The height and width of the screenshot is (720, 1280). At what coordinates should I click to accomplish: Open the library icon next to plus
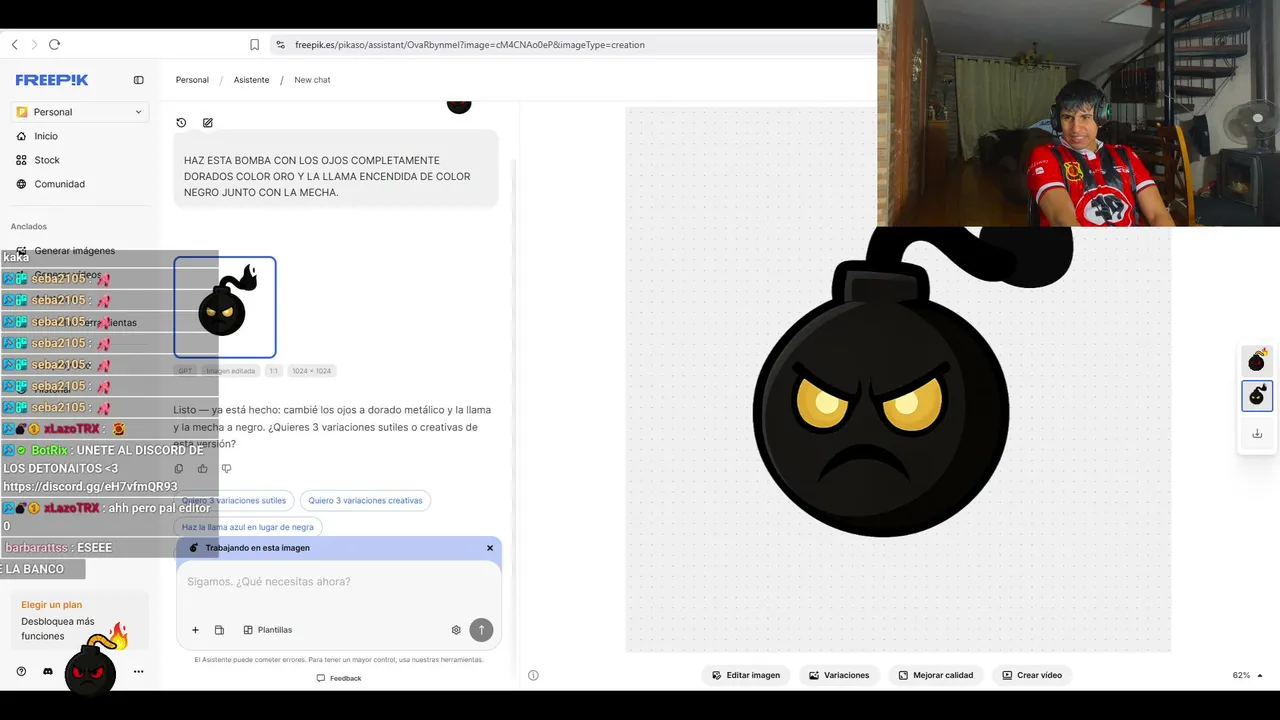pyautogui.click(x=219, y=630)
